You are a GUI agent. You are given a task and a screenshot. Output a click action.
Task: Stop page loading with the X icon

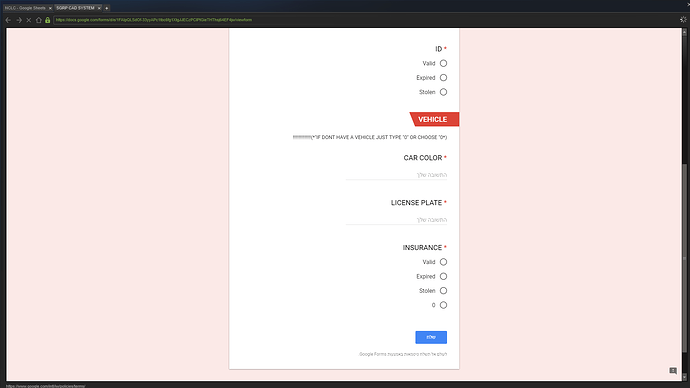29,20
